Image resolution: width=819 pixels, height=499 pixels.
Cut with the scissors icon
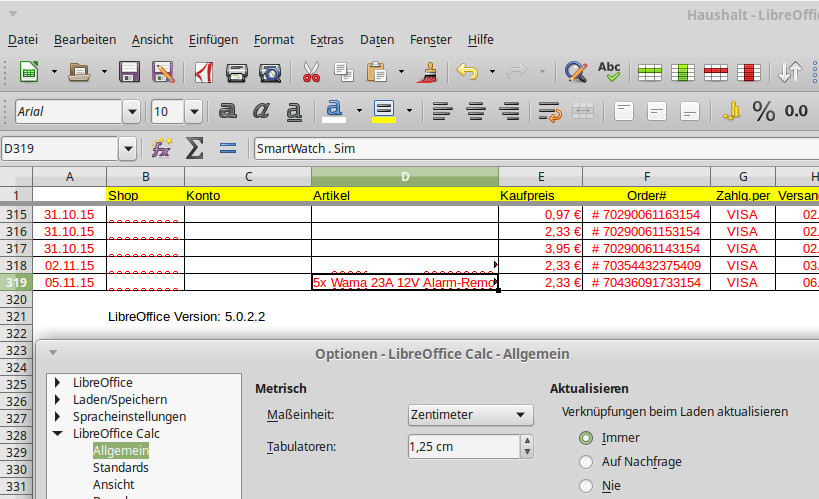coord(311,72)
